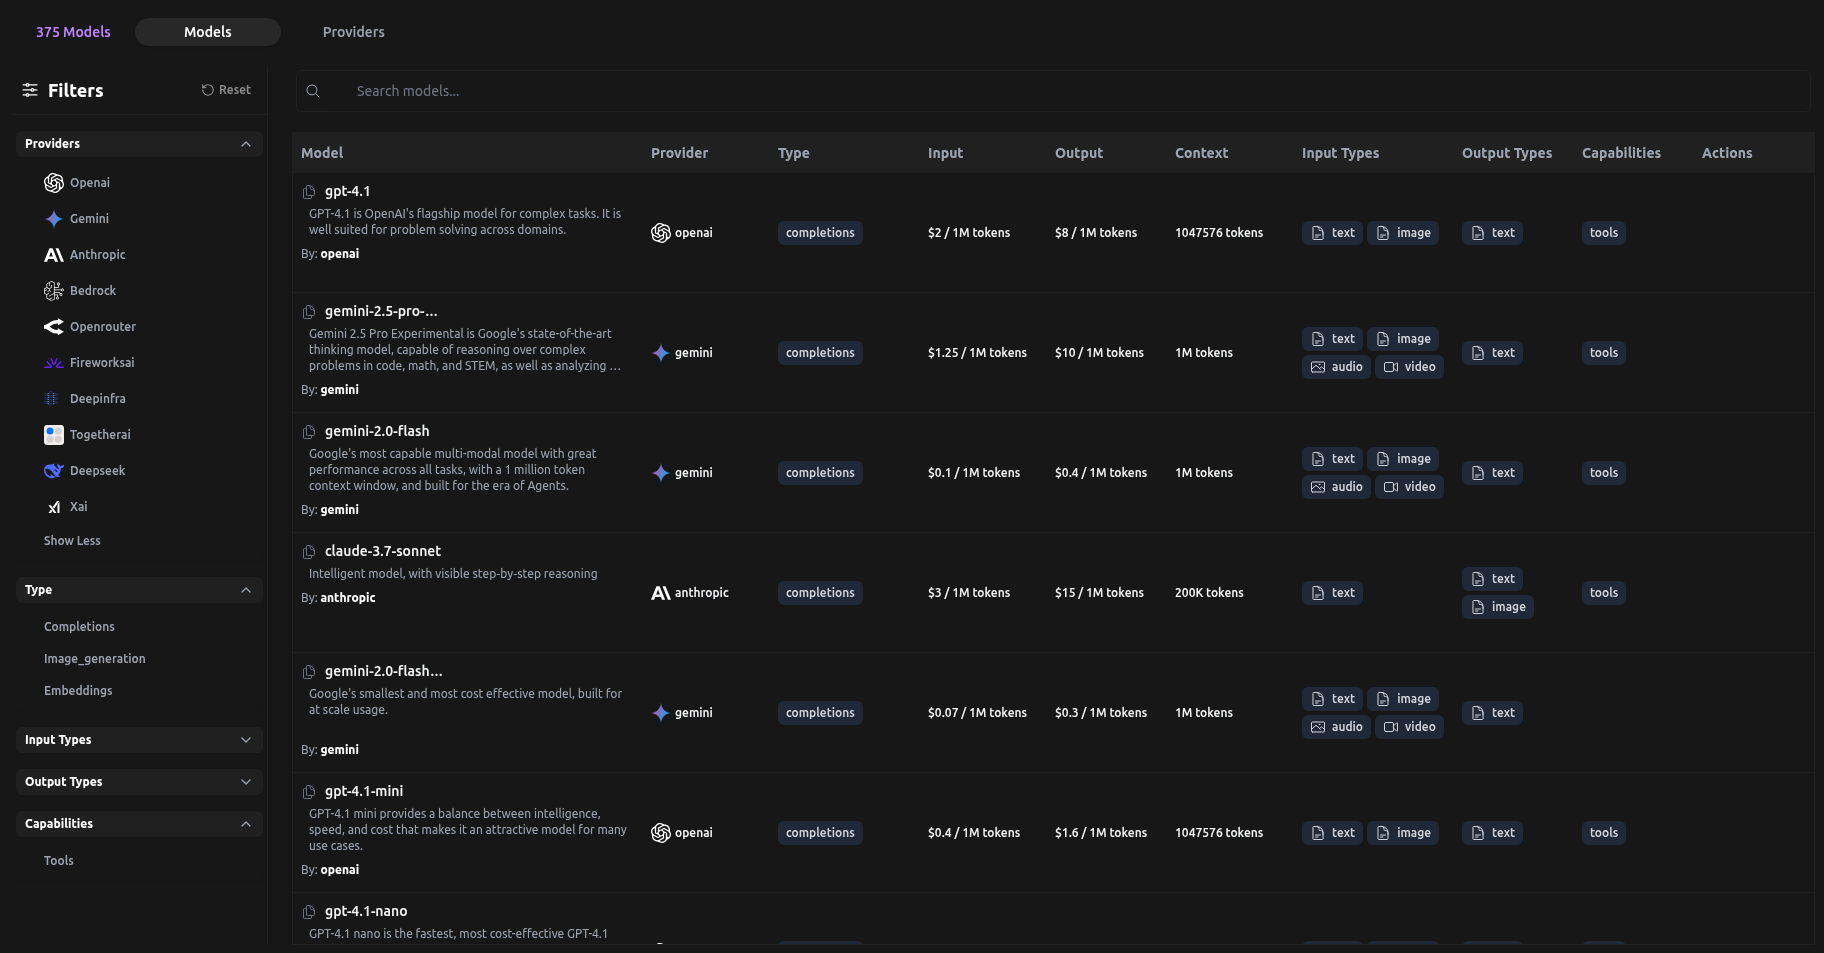Reset all filters
This screenshot has height=953, width=1824.
pyautogui.click(x=226, y=90)
